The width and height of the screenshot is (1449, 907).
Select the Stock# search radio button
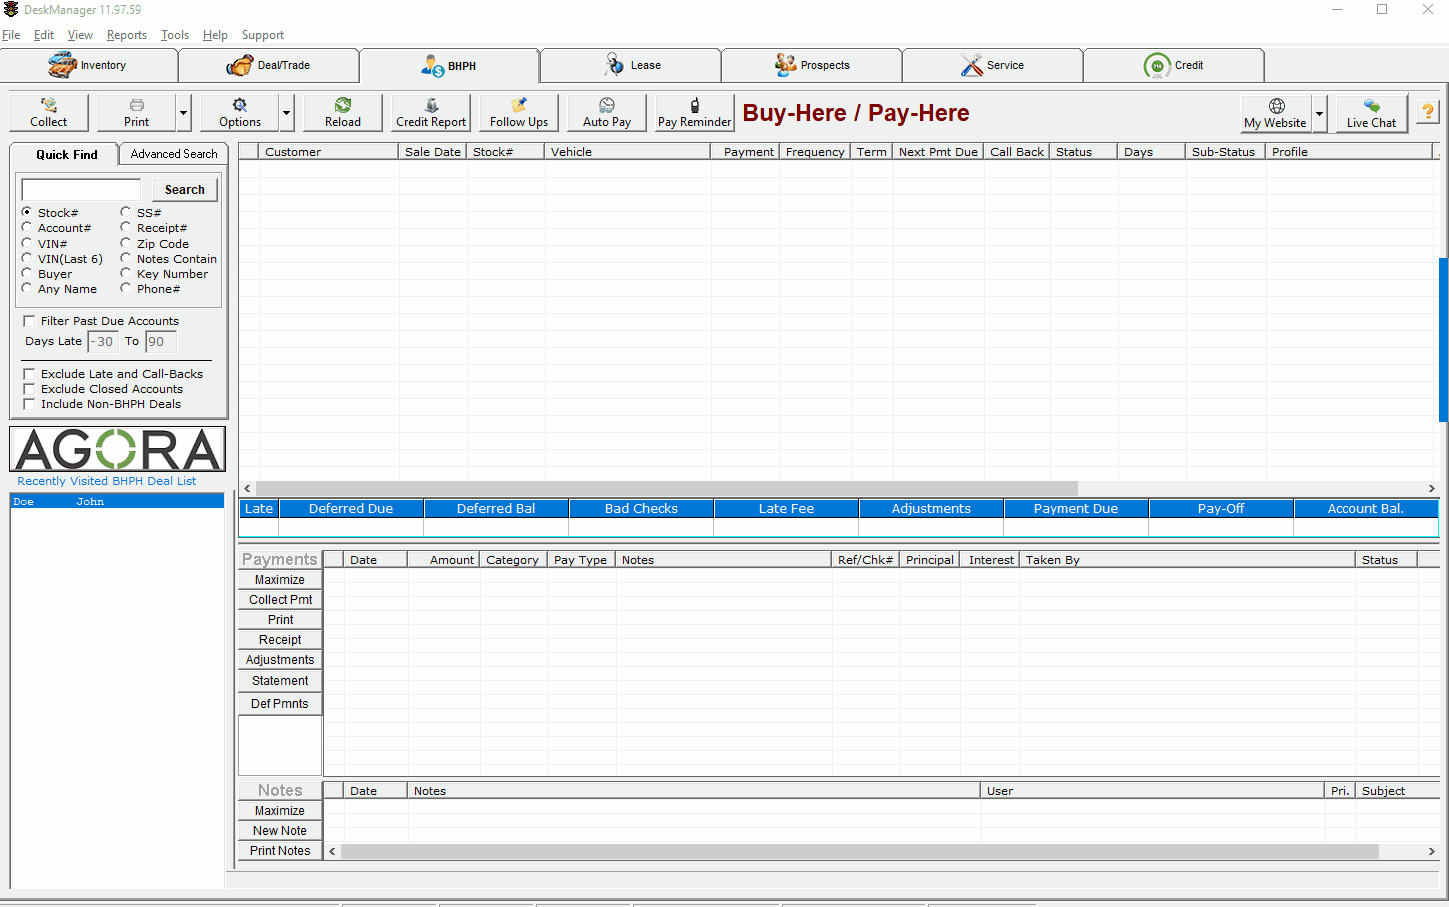pos(27,212)
